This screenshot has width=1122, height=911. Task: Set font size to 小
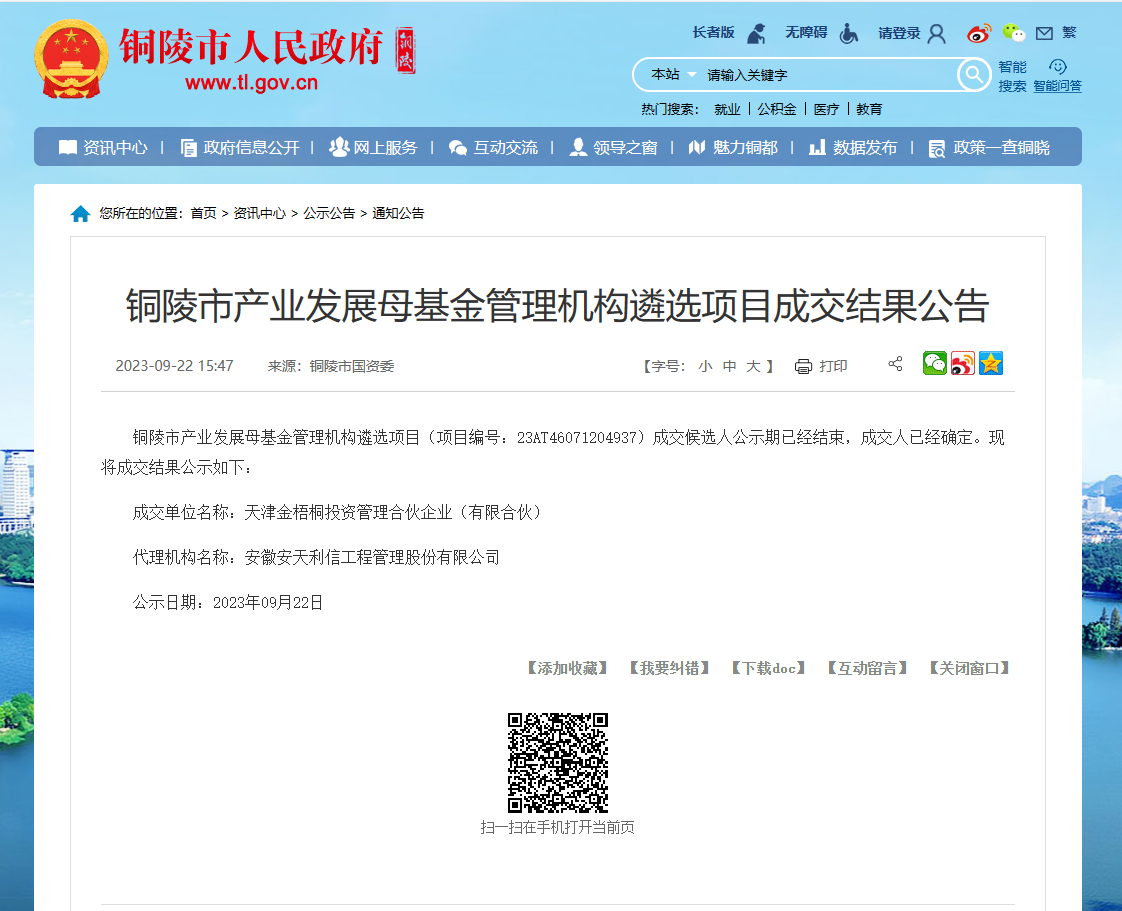pos(705,366)
